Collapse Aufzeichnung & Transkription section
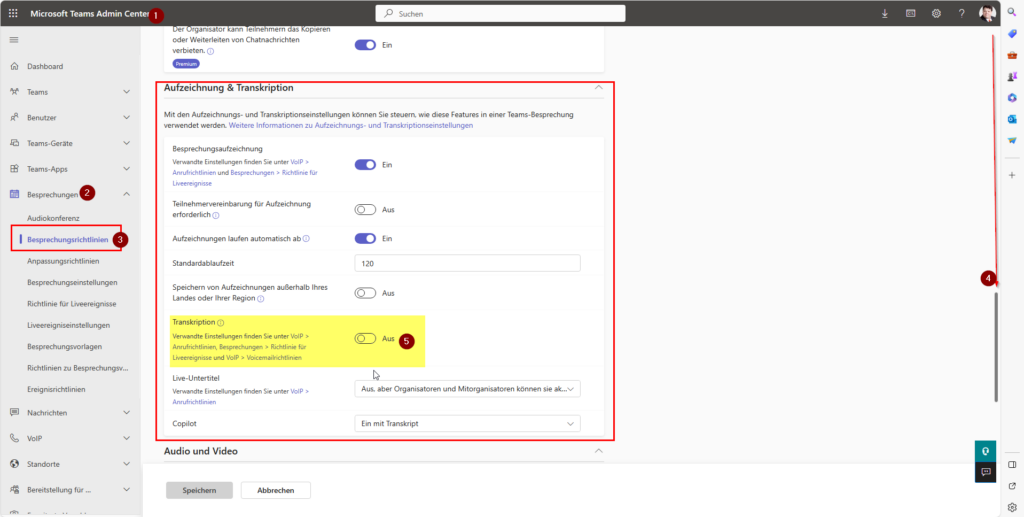Screen dimensions: 1024x517 tap(598, 87)
